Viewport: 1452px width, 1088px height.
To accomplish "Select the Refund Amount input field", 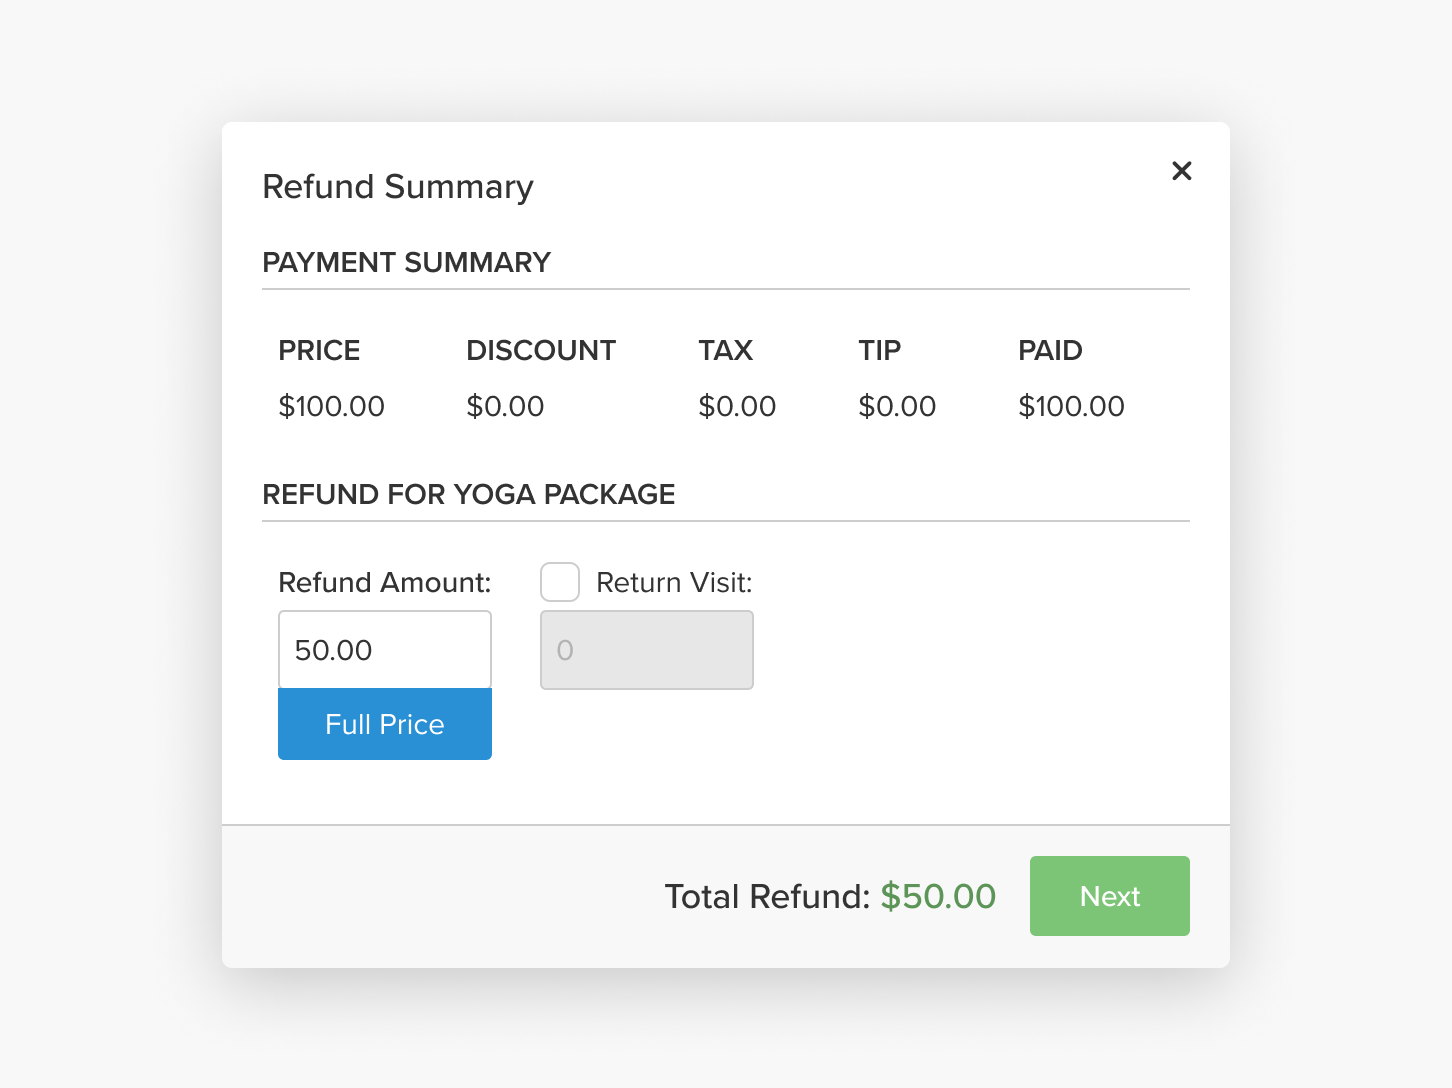I will point(384,649).
